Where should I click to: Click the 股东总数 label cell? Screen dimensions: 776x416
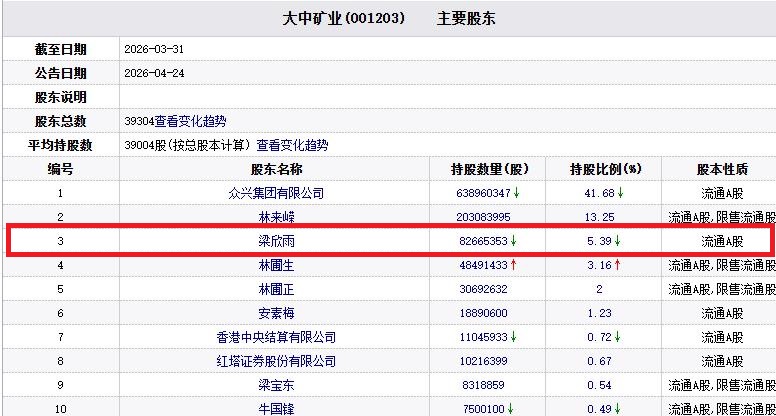click(61, 121)
